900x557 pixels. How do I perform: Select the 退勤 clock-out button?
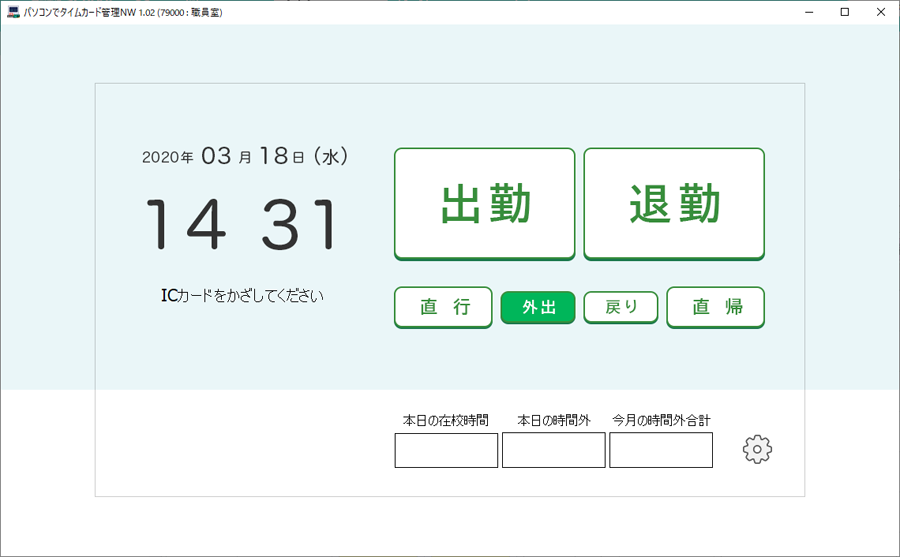pyautogui.click(x=674, y=204)
